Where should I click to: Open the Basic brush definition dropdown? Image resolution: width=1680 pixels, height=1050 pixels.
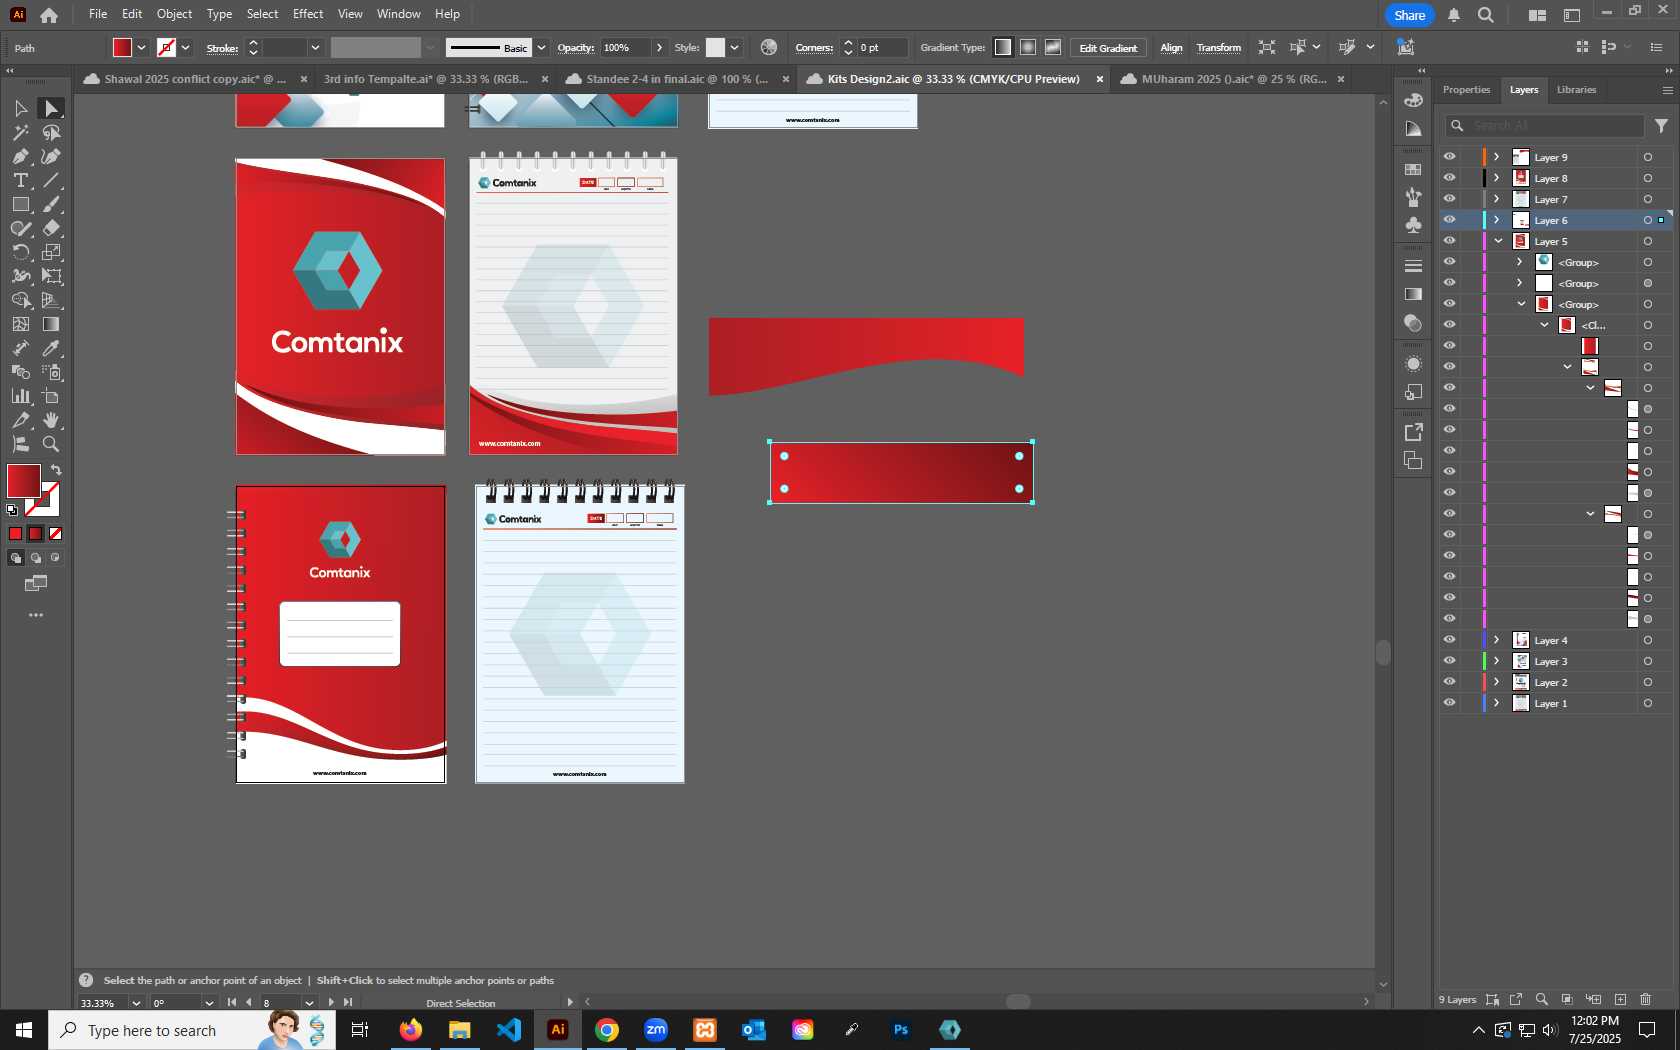[x=541, y=47]
